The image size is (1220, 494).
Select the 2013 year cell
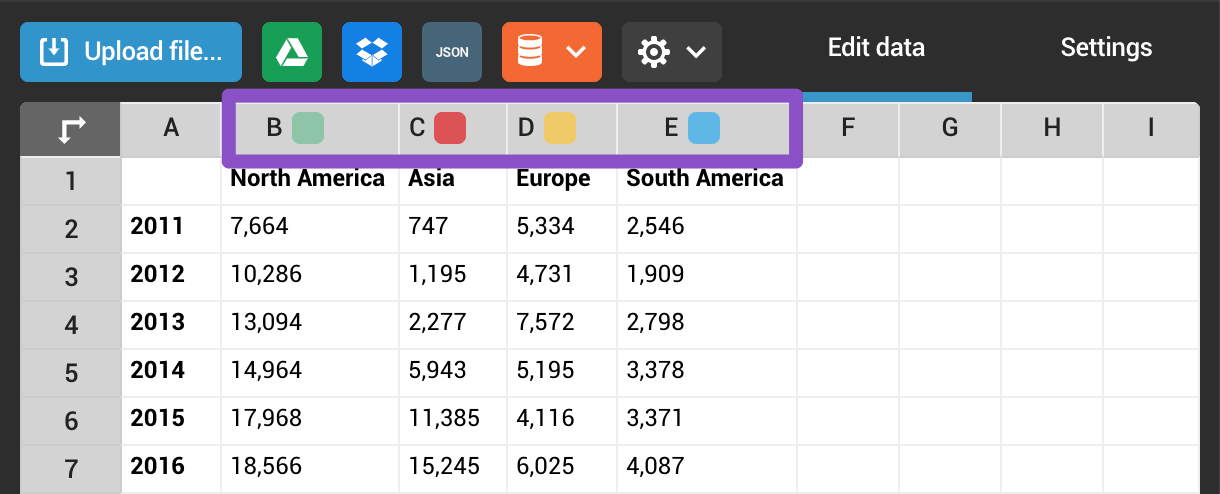(171, 326)
